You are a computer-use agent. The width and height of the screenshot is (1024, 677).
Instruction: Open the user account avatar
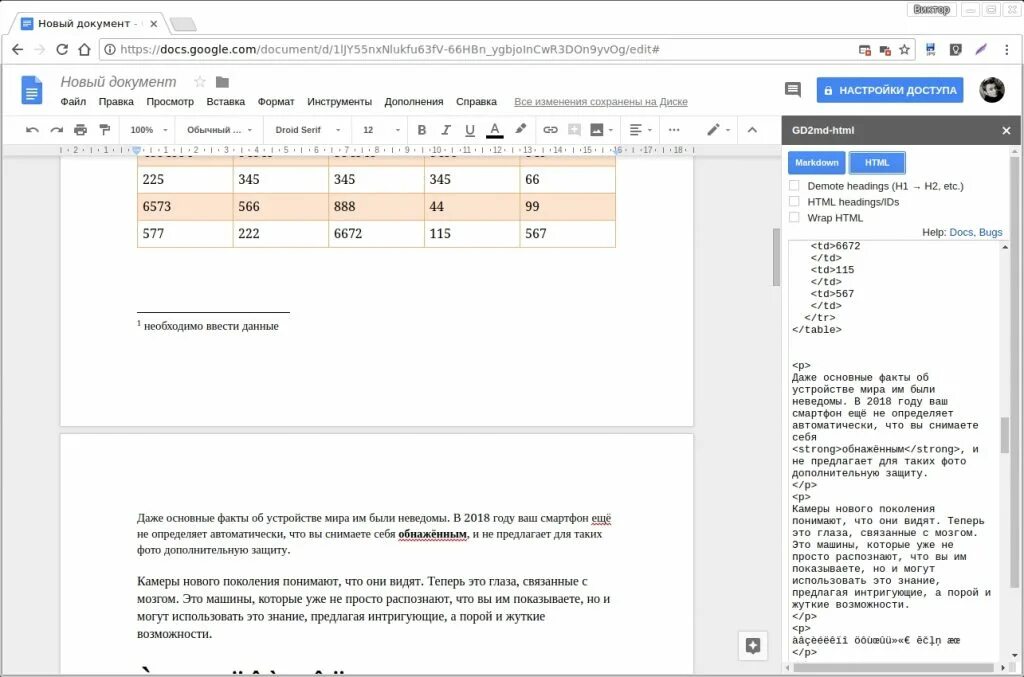[x=991, y=90]
